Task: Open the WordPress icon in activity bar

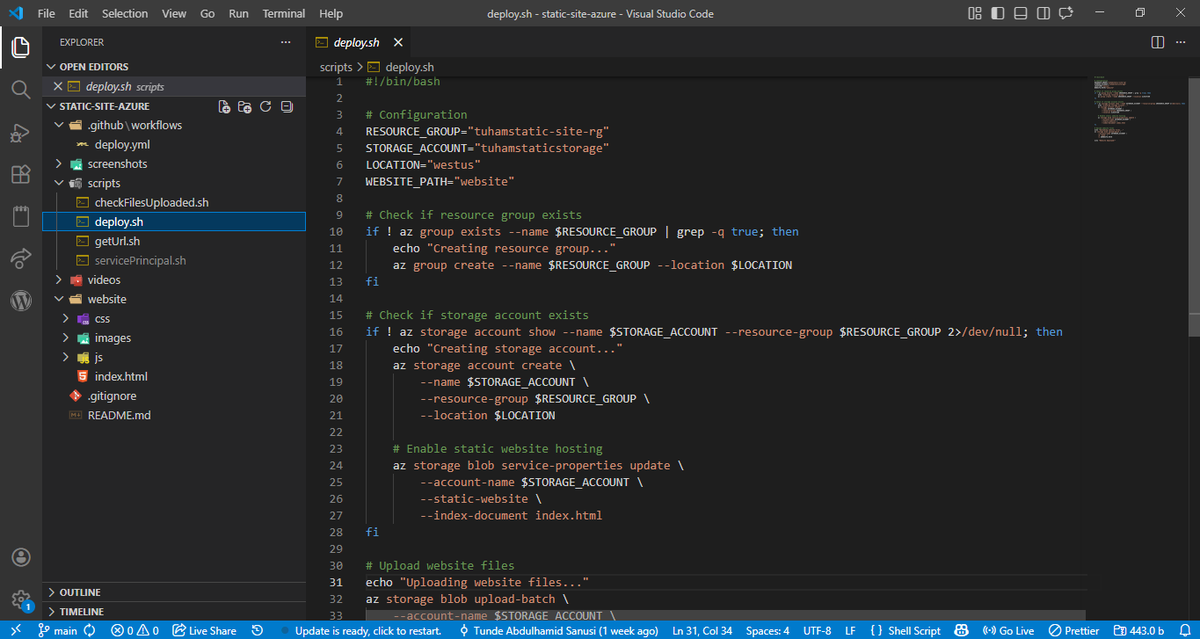Action: click(20, 301)
